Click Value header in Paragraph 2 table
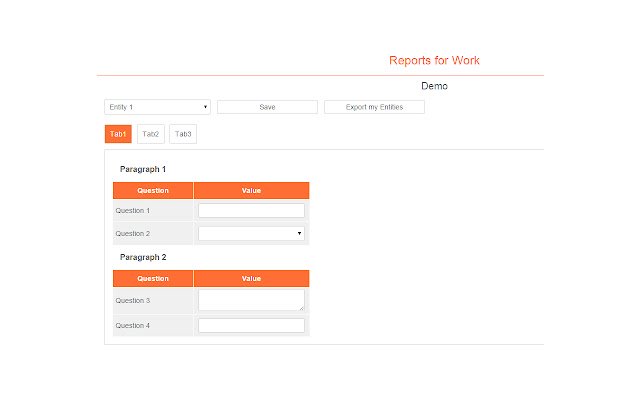This screenshot has height=400, width=640. click(x=251, y=278)
